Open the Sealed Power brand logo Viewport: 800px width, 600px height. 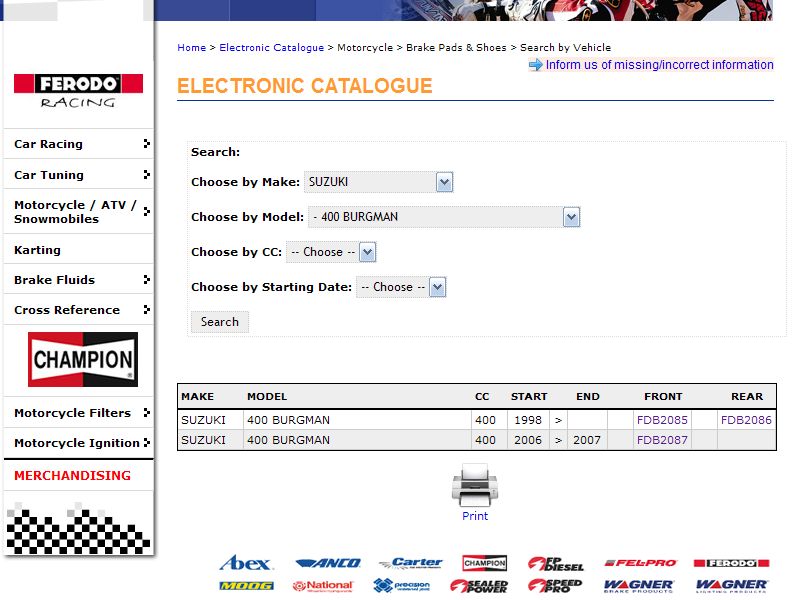tap(479, 586)
